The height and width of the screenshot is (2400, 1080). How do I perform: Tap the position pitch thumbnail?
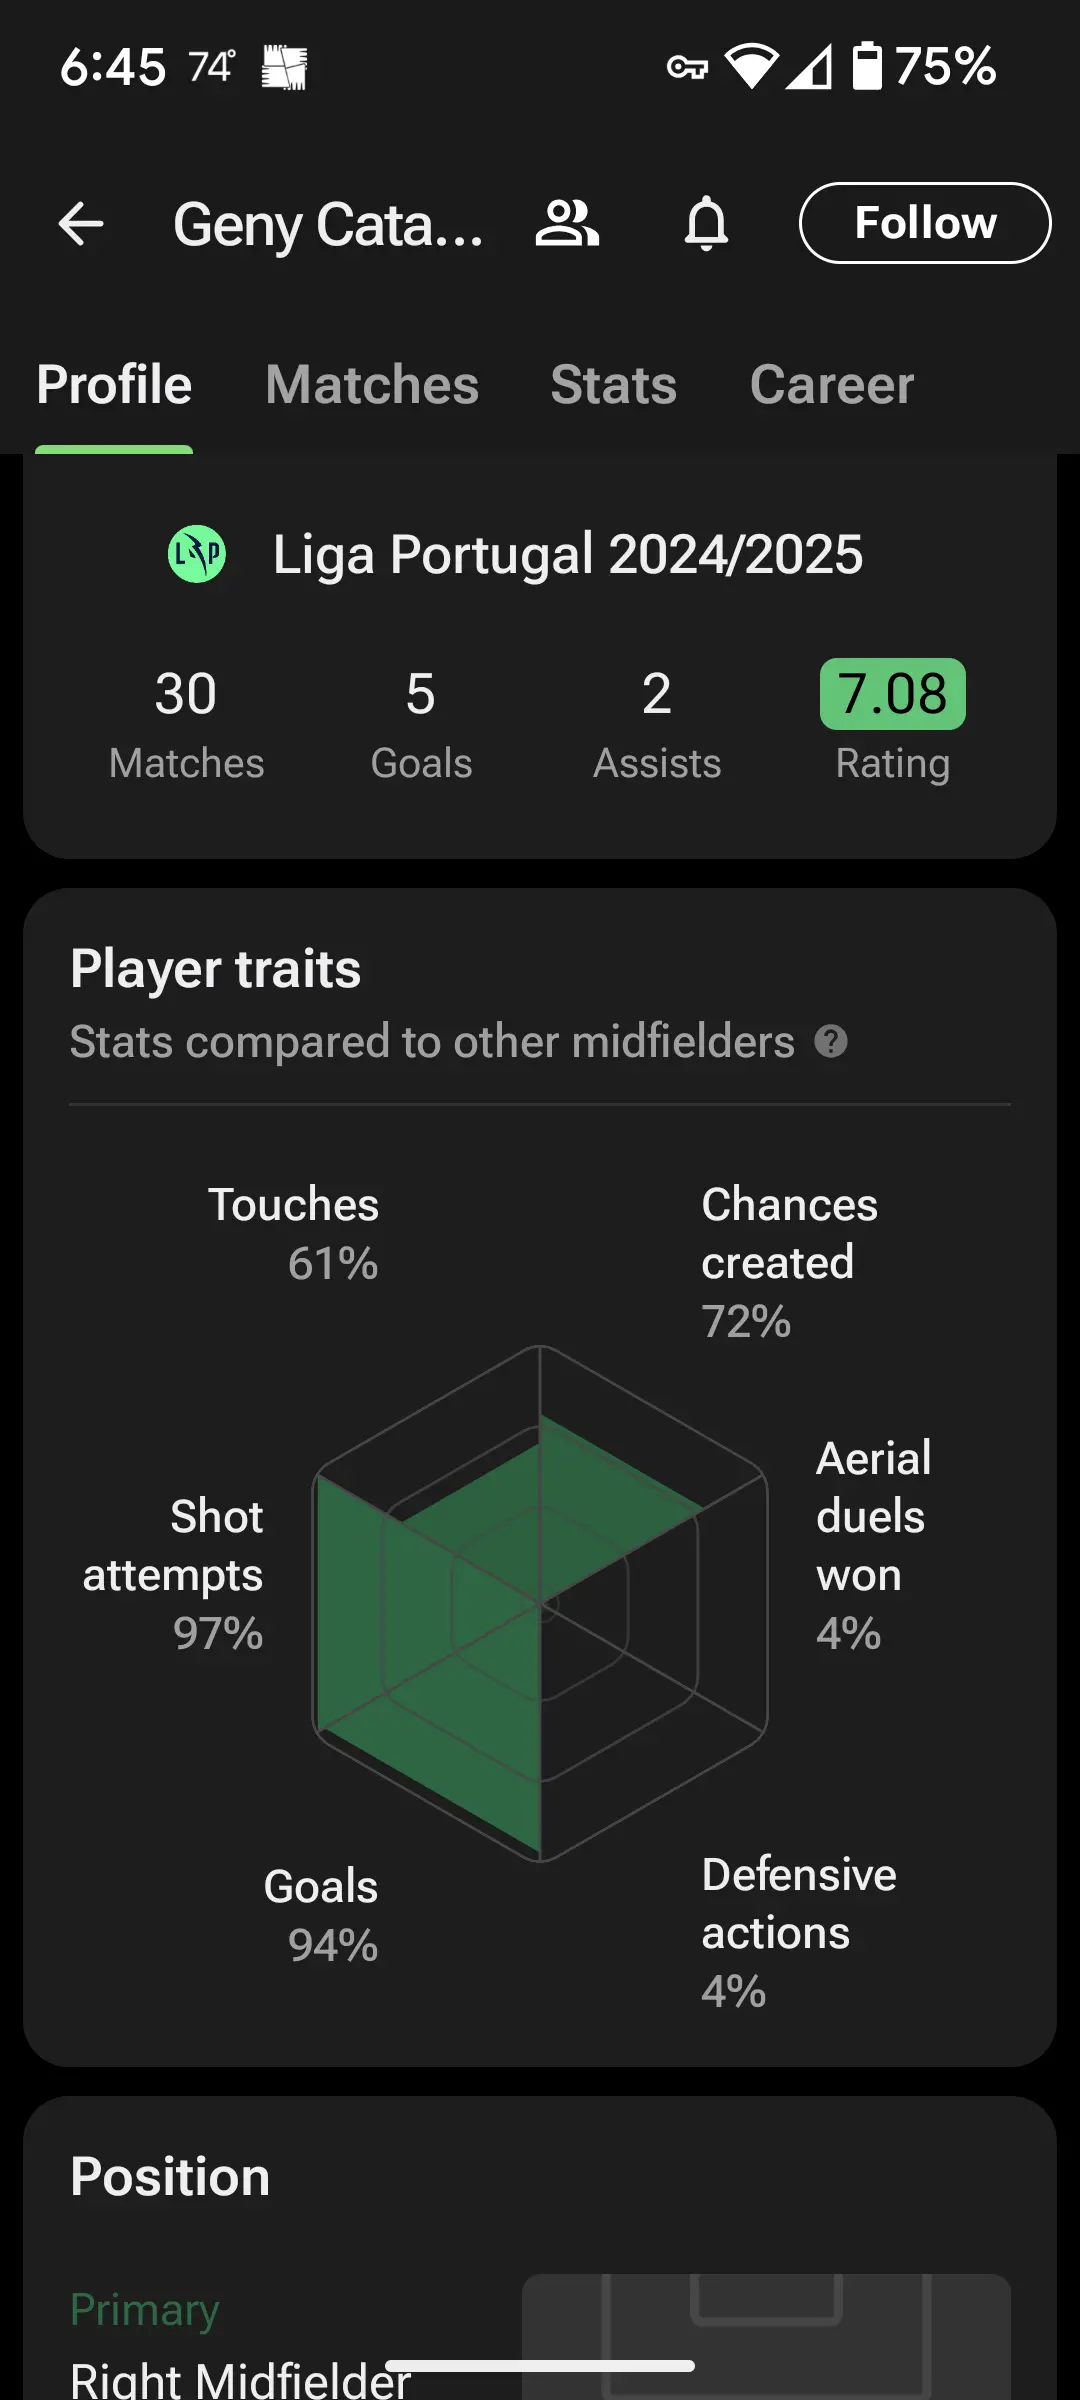coord(766,2336)
